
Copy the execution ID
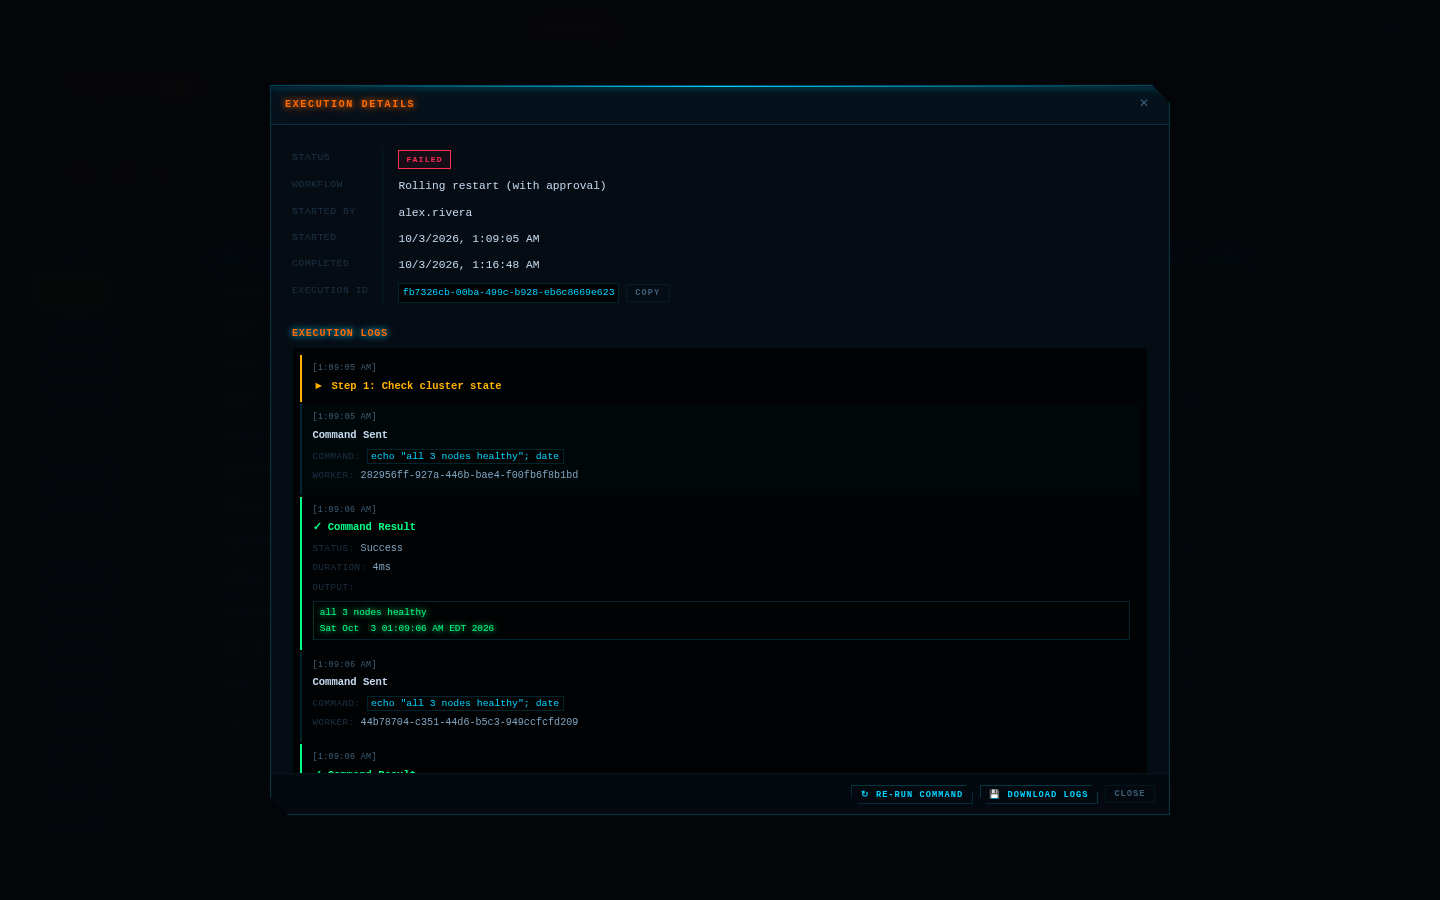[x=648, y=293]
